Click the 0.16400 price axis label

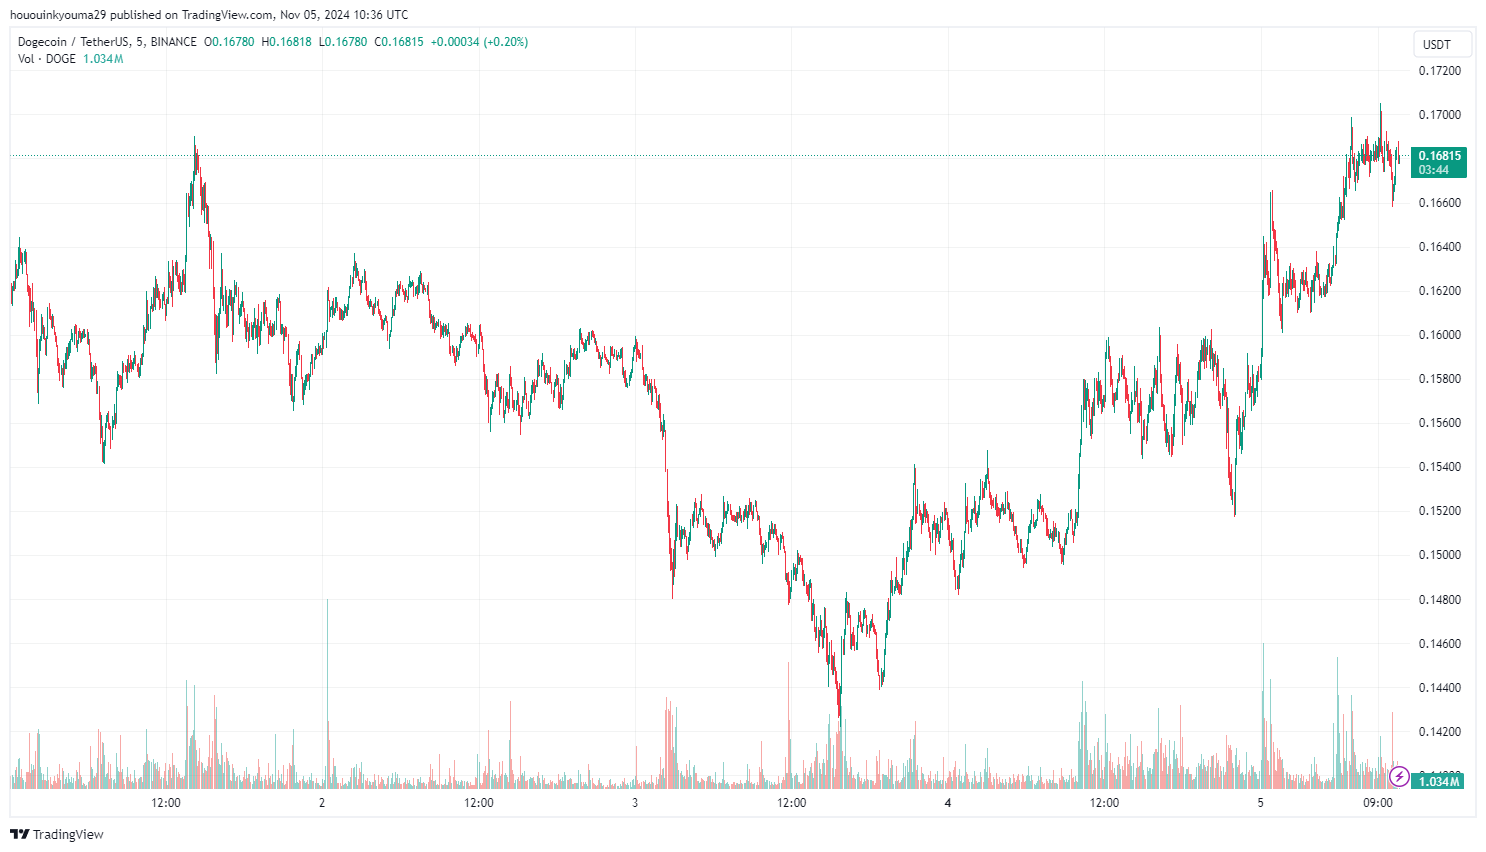[x=1440, y=247]
